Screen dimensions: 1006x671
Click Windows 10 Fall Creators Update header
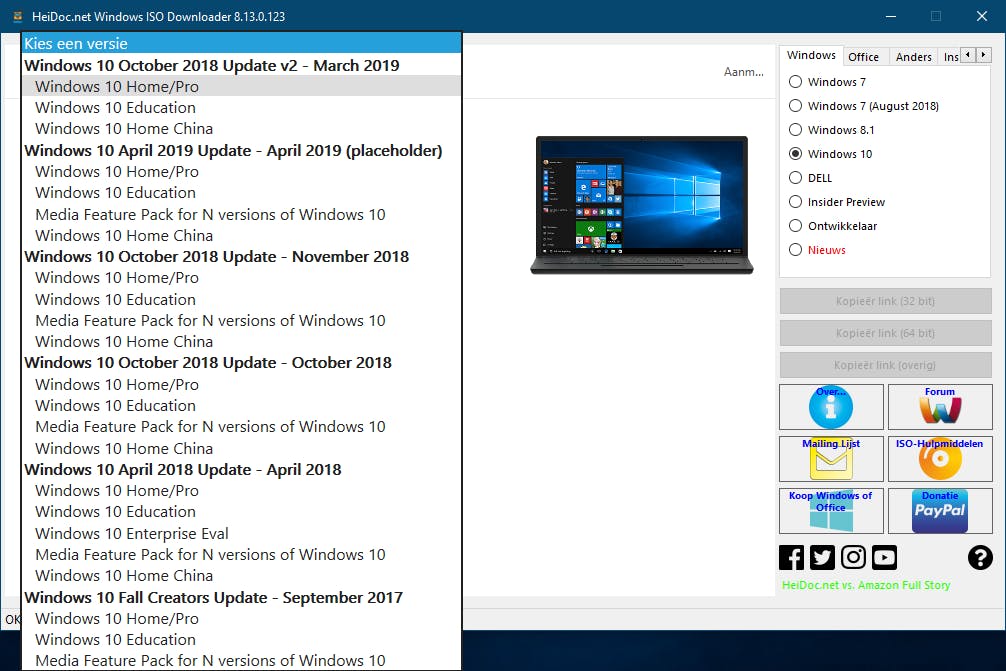pyautogui.click(x=241, y=597)
